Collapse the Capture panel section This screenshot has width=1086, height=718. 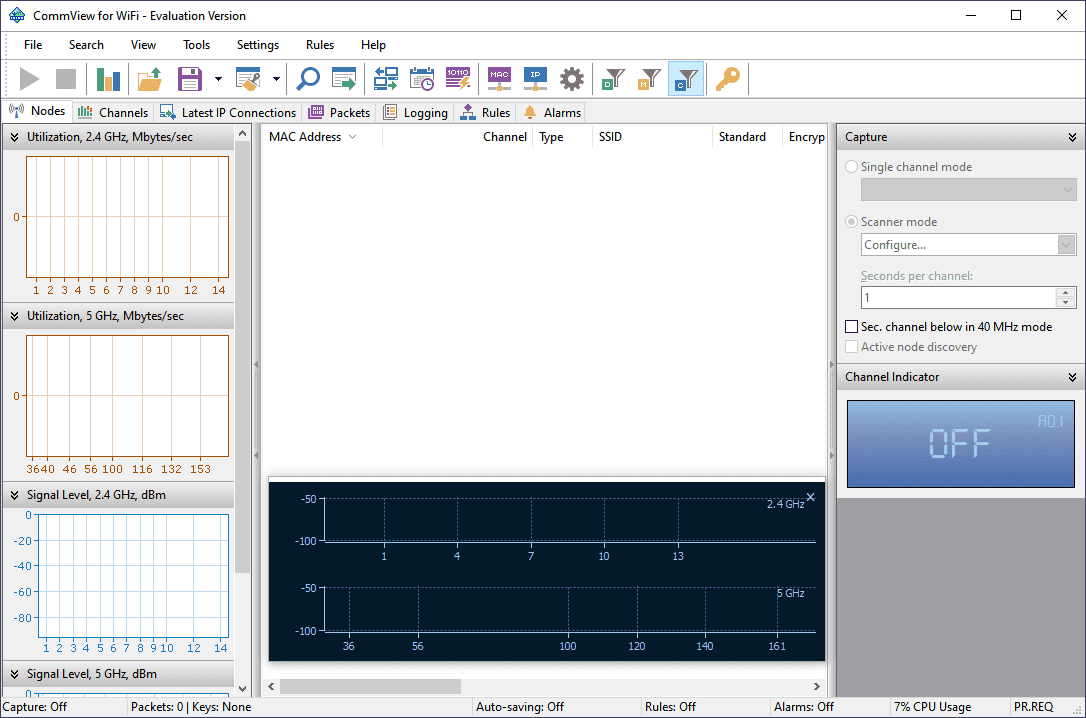click(1072, 137)
